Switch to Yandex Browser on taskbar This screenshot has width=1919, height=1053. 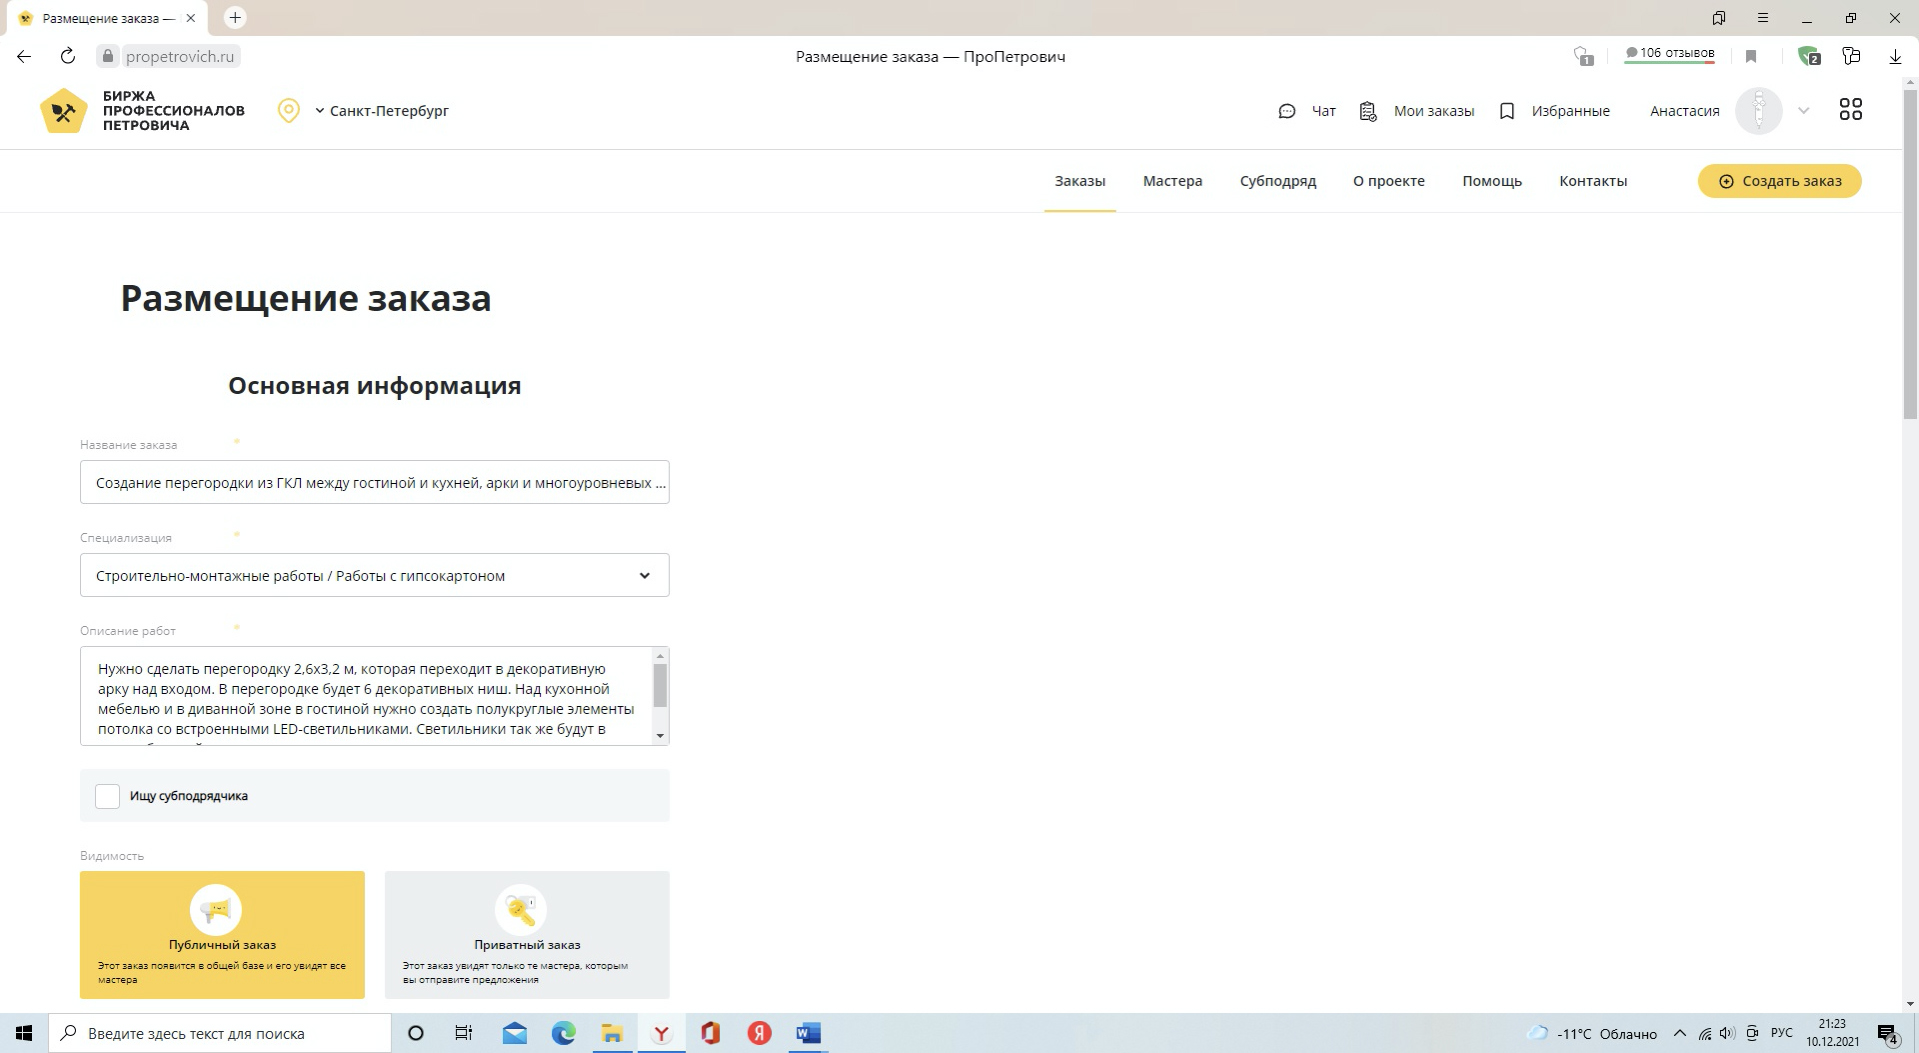click(x=661, y=1033)
